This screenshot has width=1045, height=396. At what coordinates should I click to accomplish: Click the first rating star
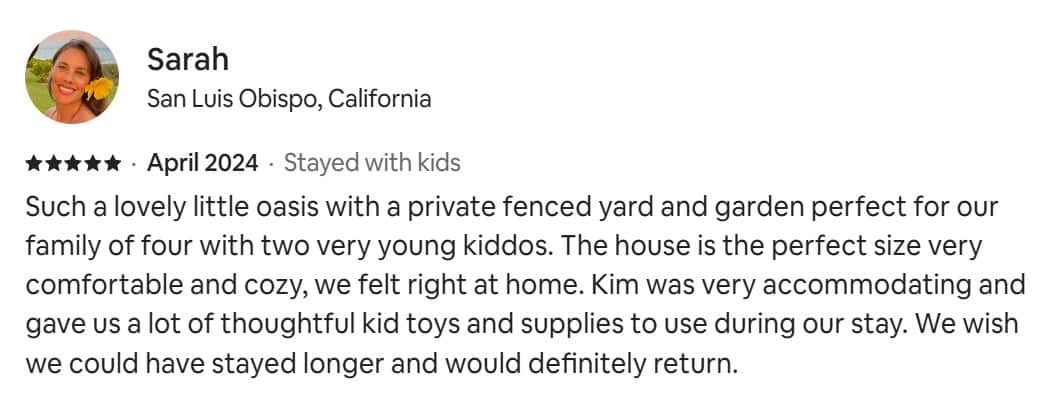point(34,163)
